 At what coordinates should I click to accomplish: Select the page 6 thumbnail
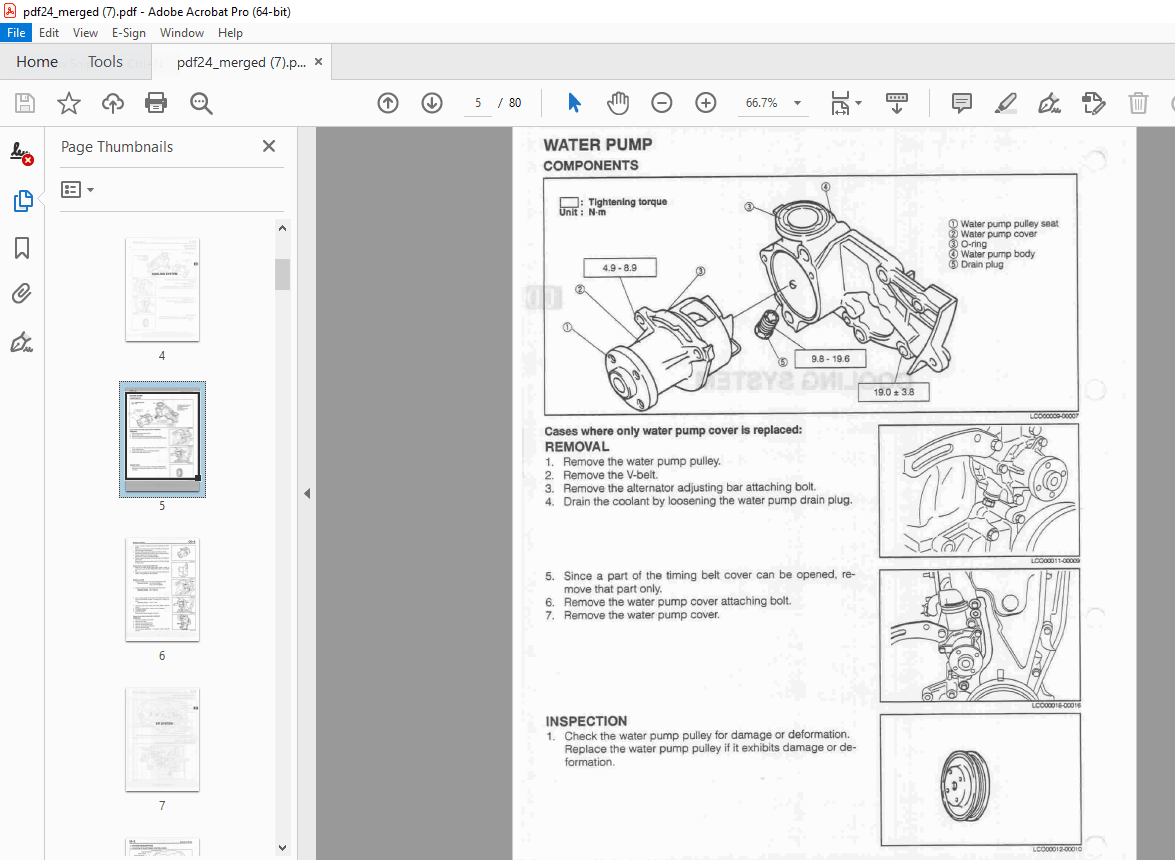click(162, 589)
